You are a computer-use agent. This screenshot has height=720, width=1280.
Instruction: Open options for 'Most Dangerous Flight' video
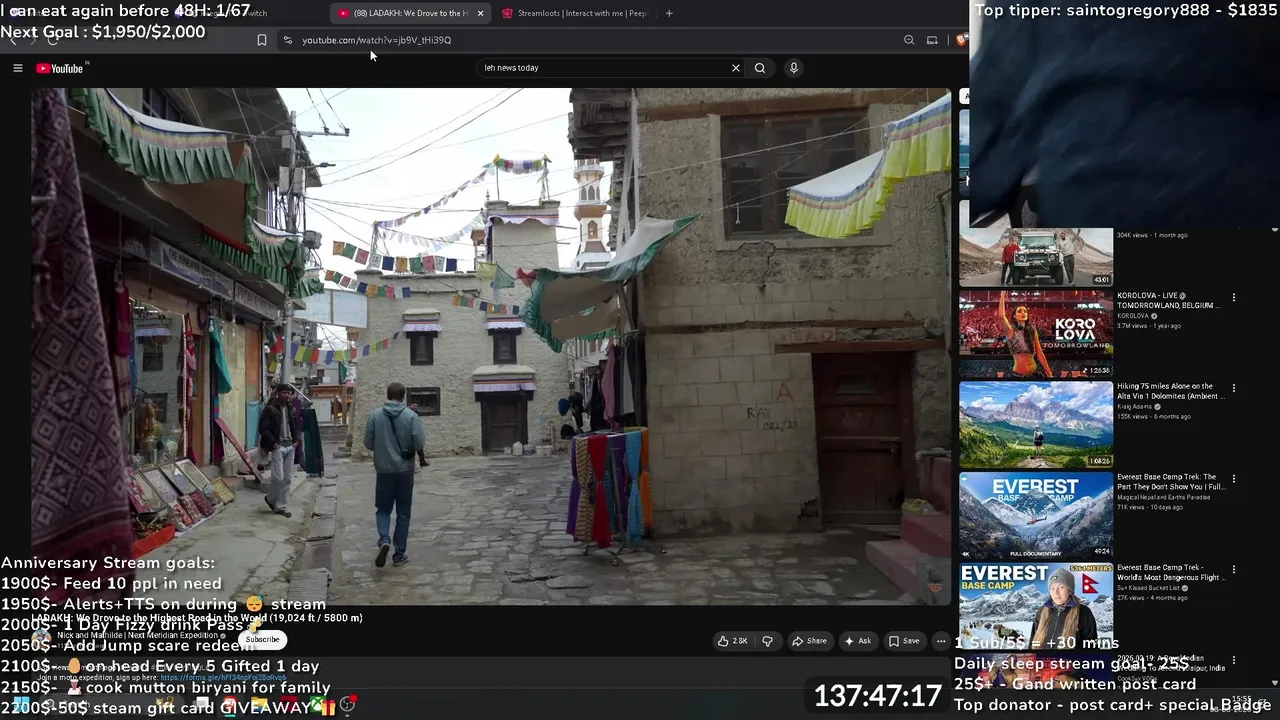[x=1234, y=570]
